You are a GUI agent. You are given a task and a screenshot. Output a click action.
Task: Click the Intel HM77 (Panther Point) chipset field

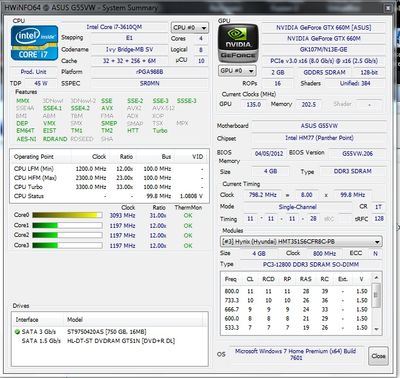click(319, 138)
